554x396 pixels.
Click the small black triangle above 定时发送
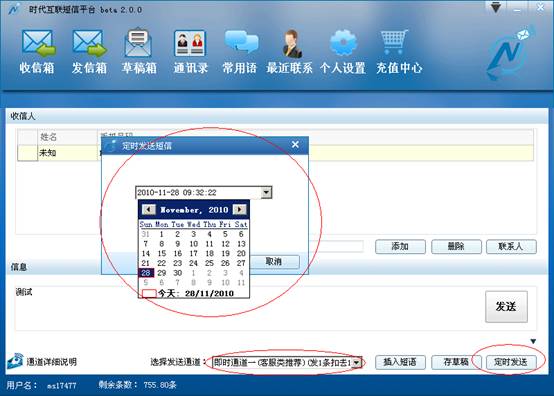pos(533,341)
